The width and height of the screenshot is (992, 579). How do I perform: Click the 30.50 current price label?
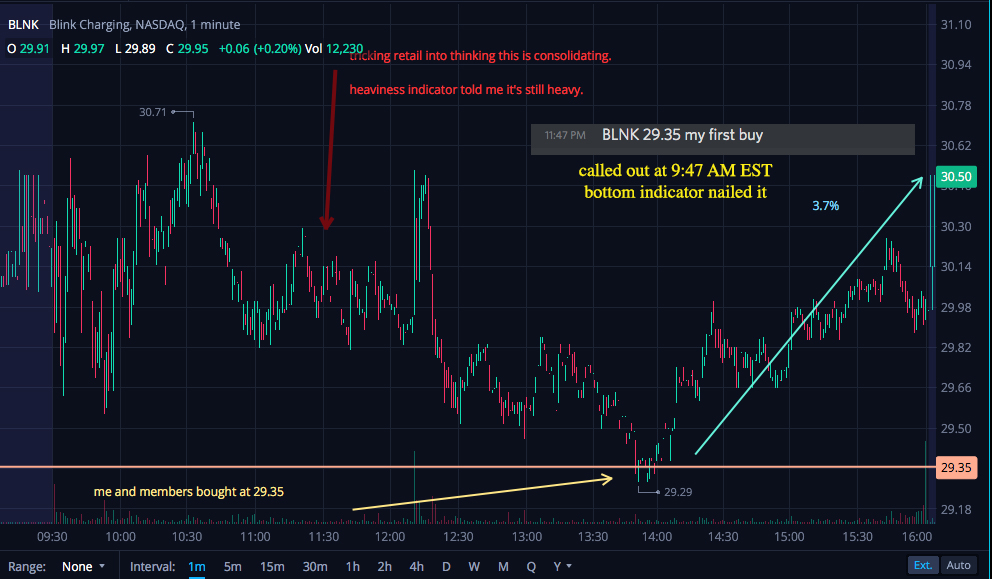coord(956,177)
